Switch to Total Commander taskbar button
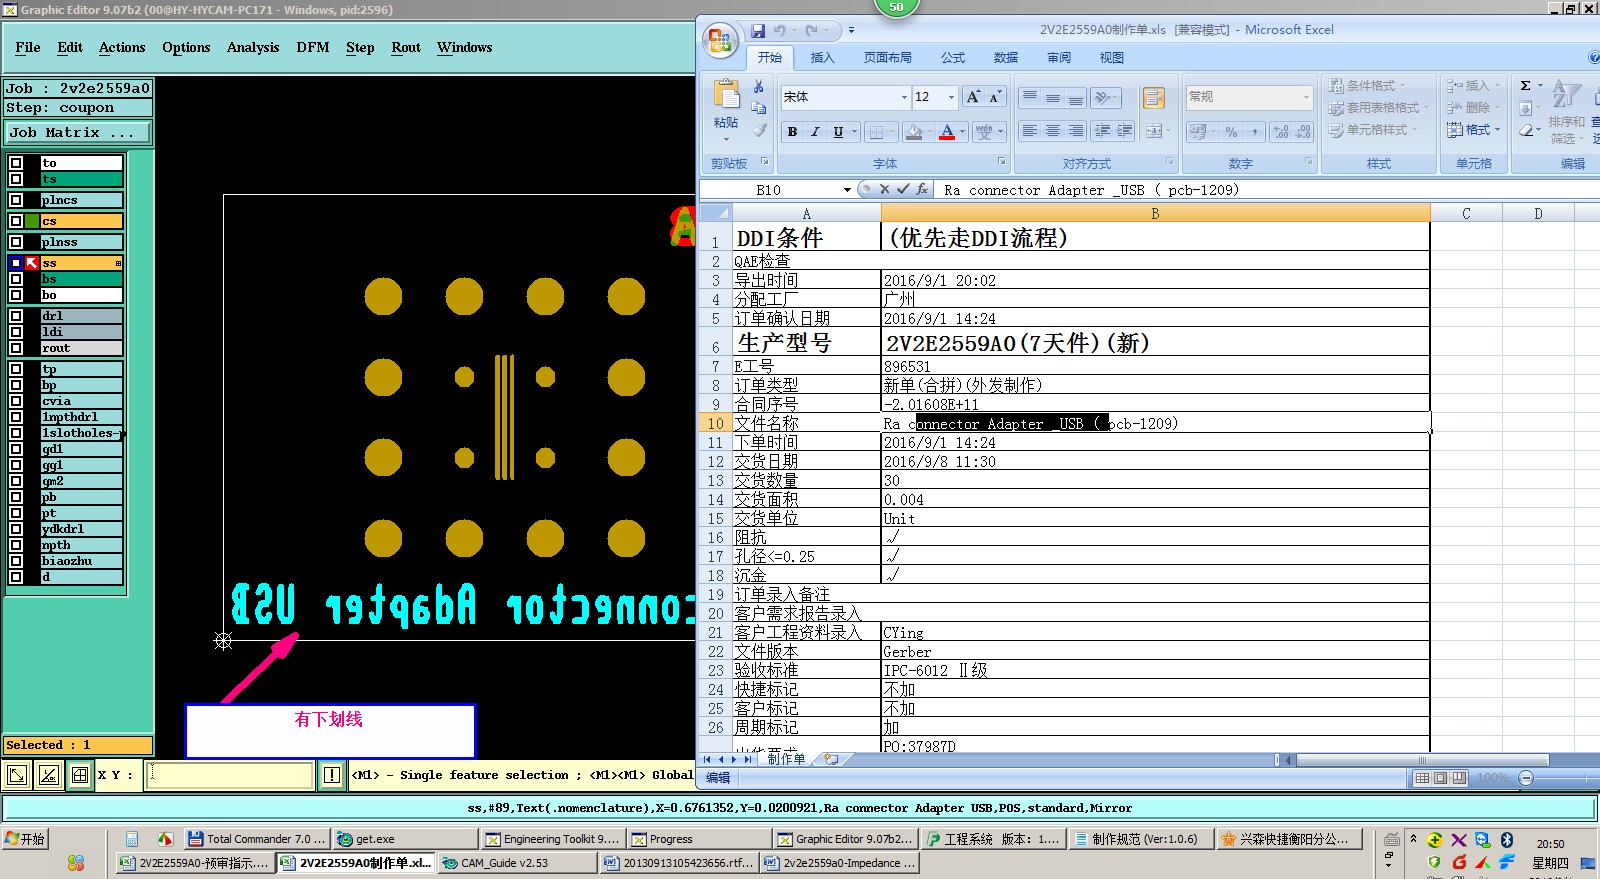 (x=256, y=839)
